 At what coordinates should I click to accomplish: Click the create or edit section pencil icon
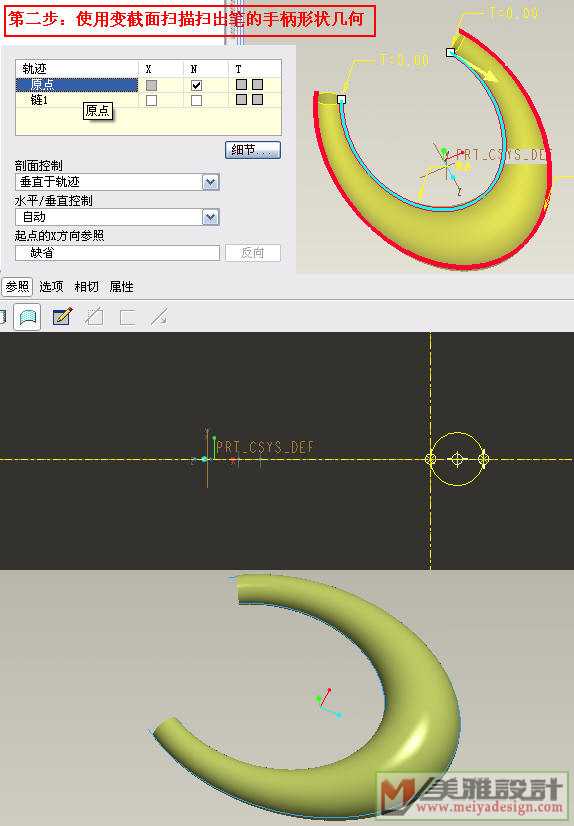tap(62, 317)
